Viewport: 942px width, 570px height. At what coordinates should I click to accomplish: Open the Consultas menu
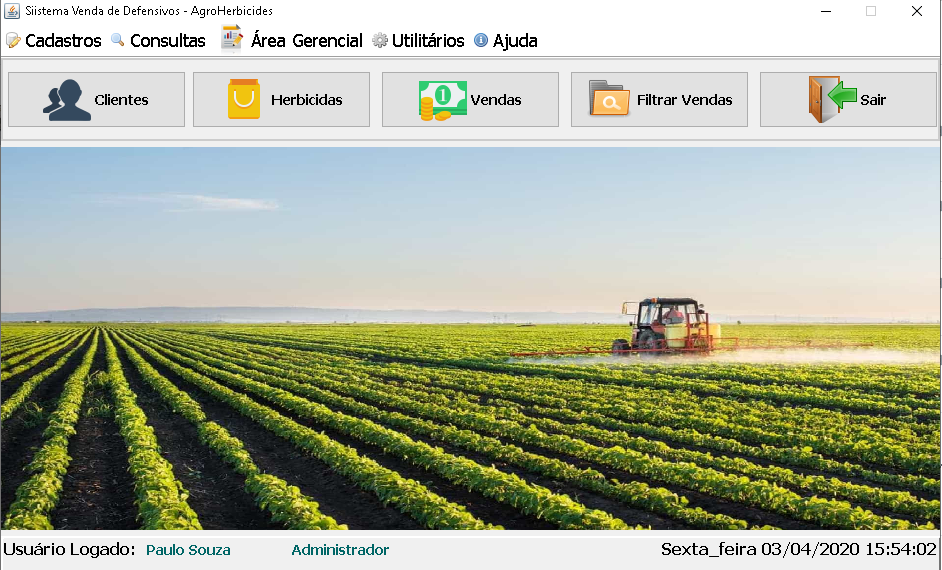(x=159, y=40)
